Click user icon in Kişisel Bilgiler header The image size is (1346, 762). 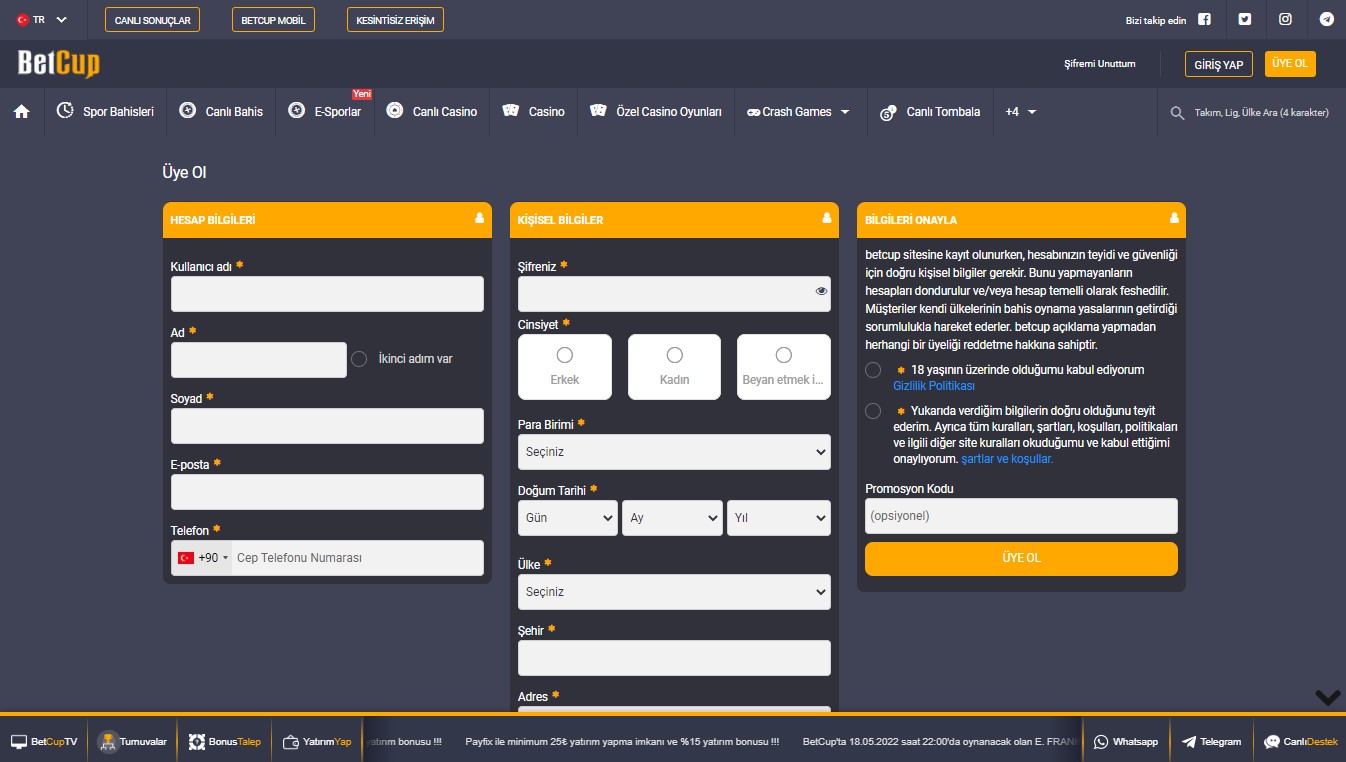[827, 218]
